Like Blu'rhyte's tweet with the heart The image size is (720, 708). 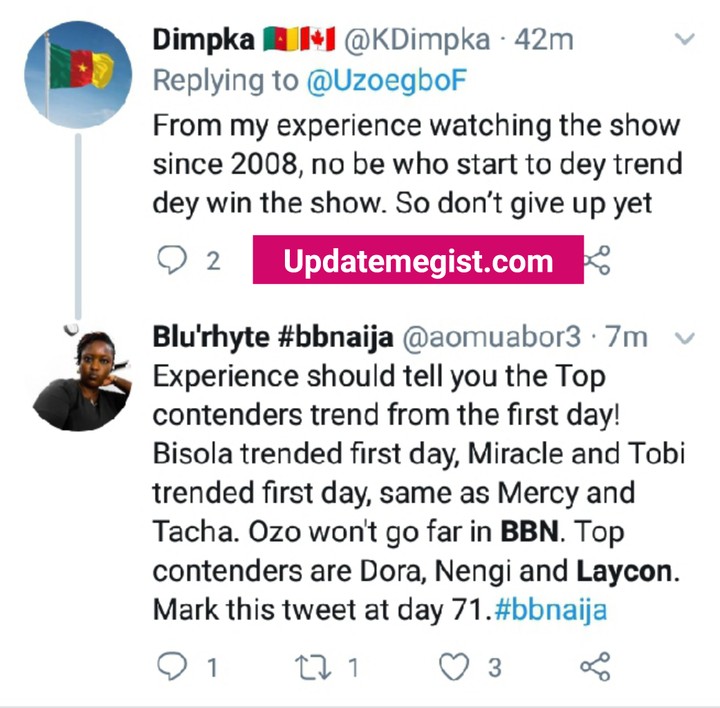[x=456, y=666]
